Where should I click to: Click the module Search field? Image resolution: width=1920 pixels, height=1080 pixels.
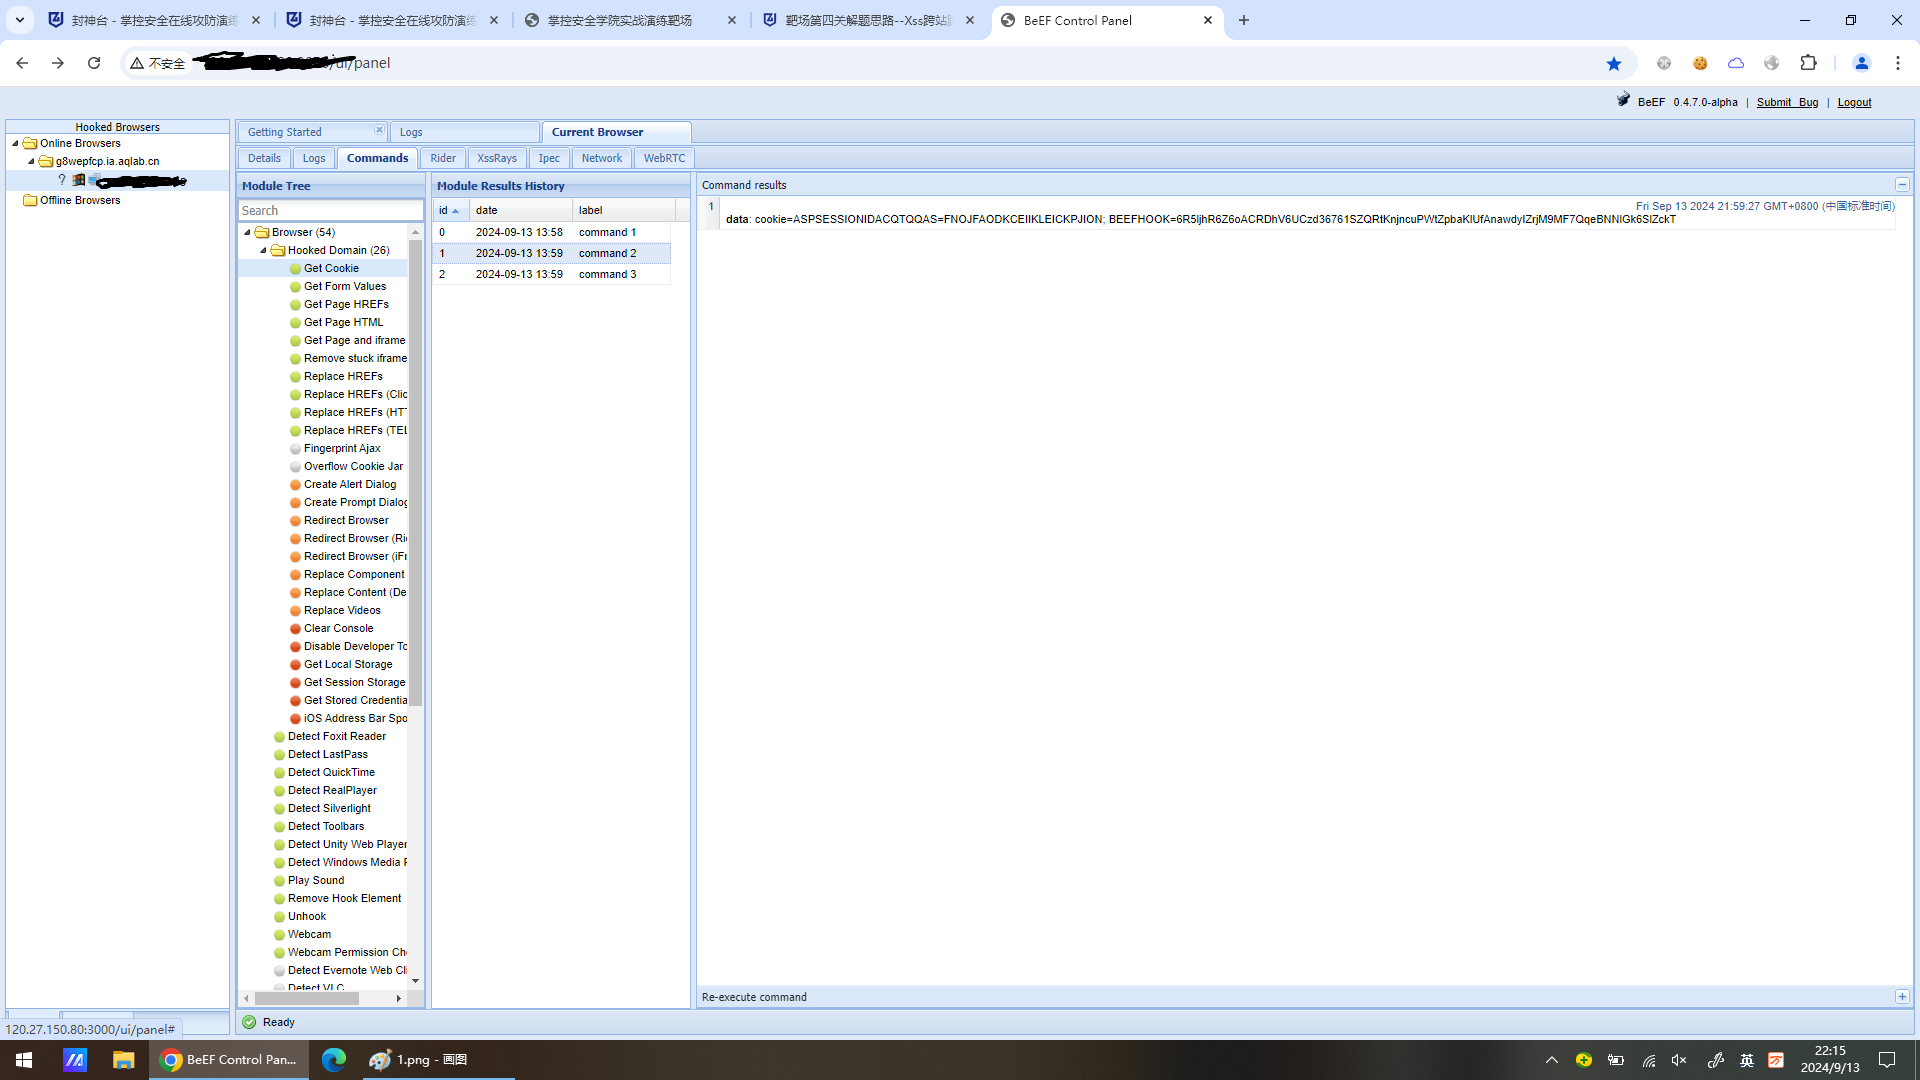[x=331, y=210]
